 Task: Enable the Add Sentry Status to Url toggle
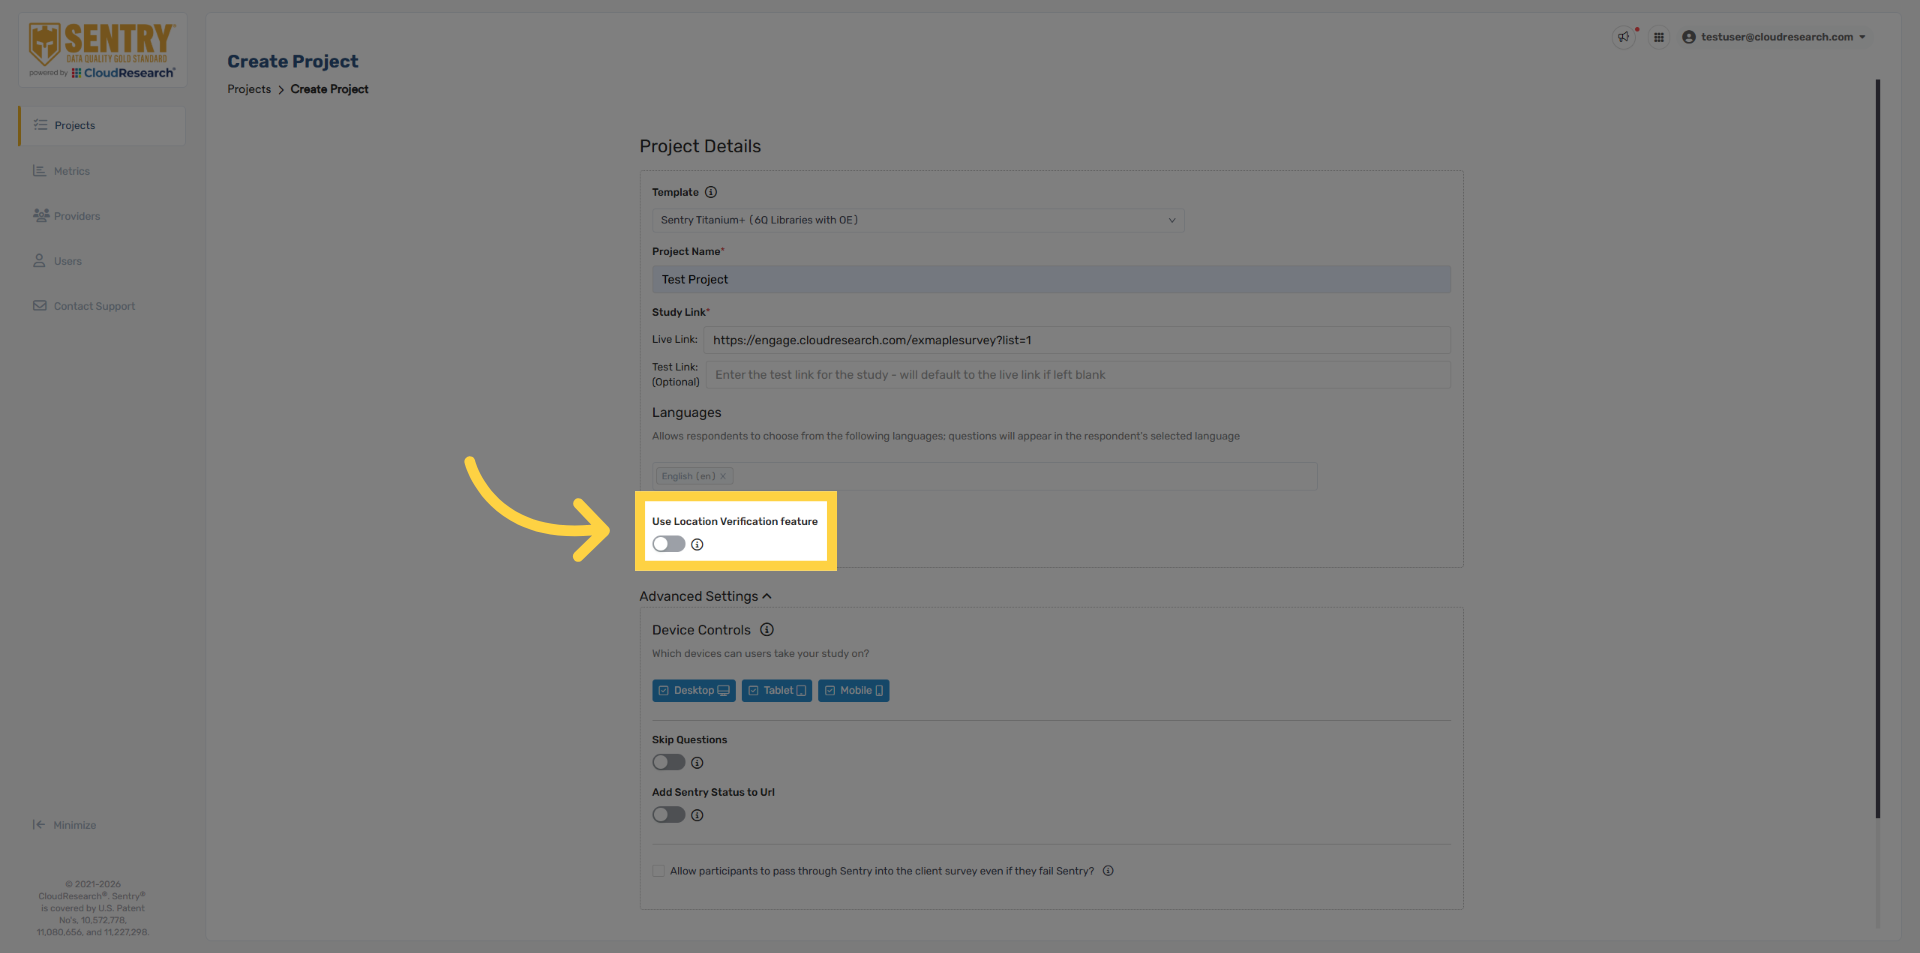pyautogui.click(x=668, y=815)
